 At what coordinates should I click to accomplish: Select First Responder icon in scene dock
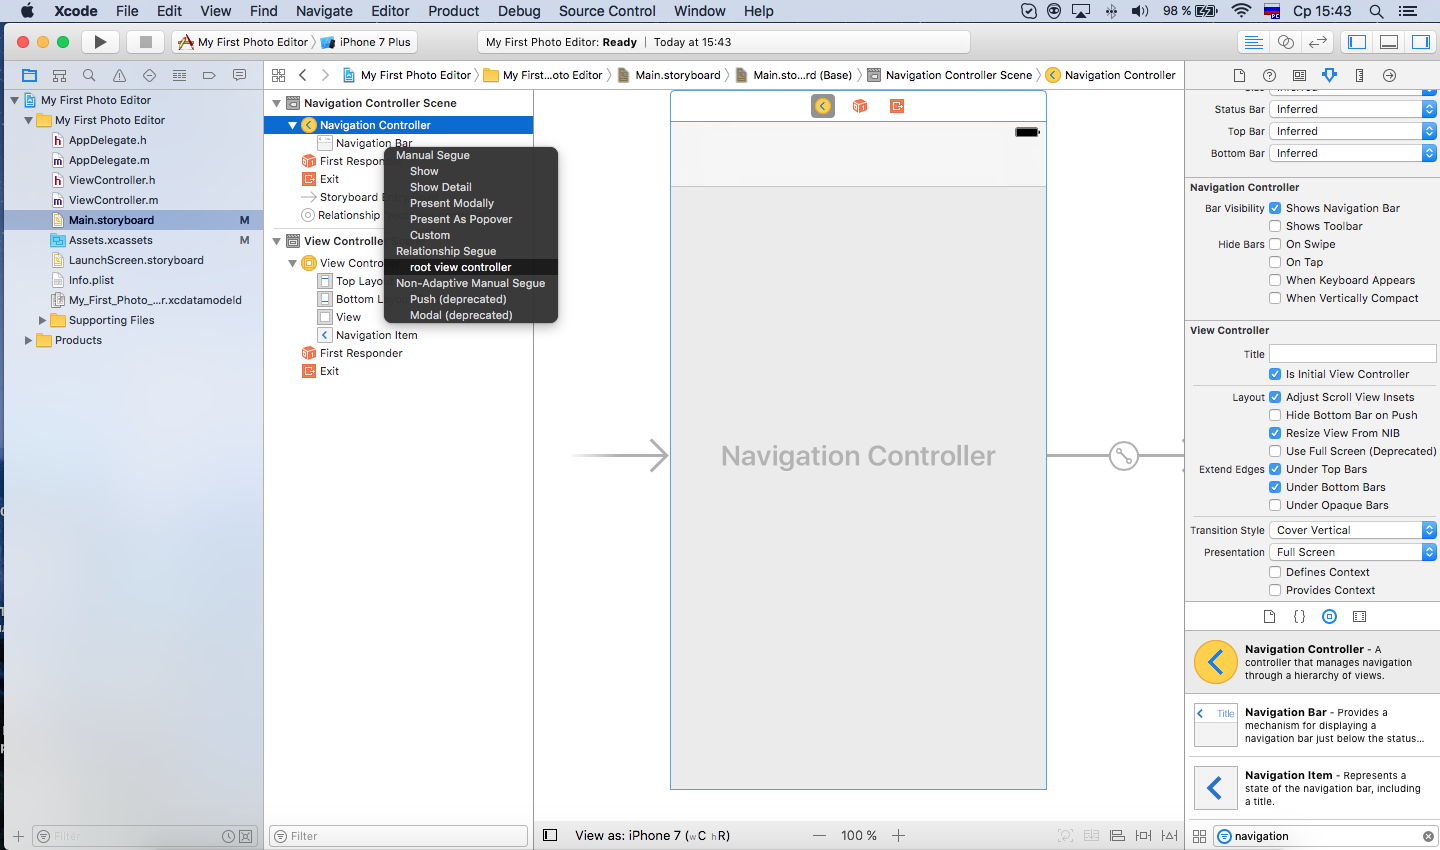click(860, 106)
